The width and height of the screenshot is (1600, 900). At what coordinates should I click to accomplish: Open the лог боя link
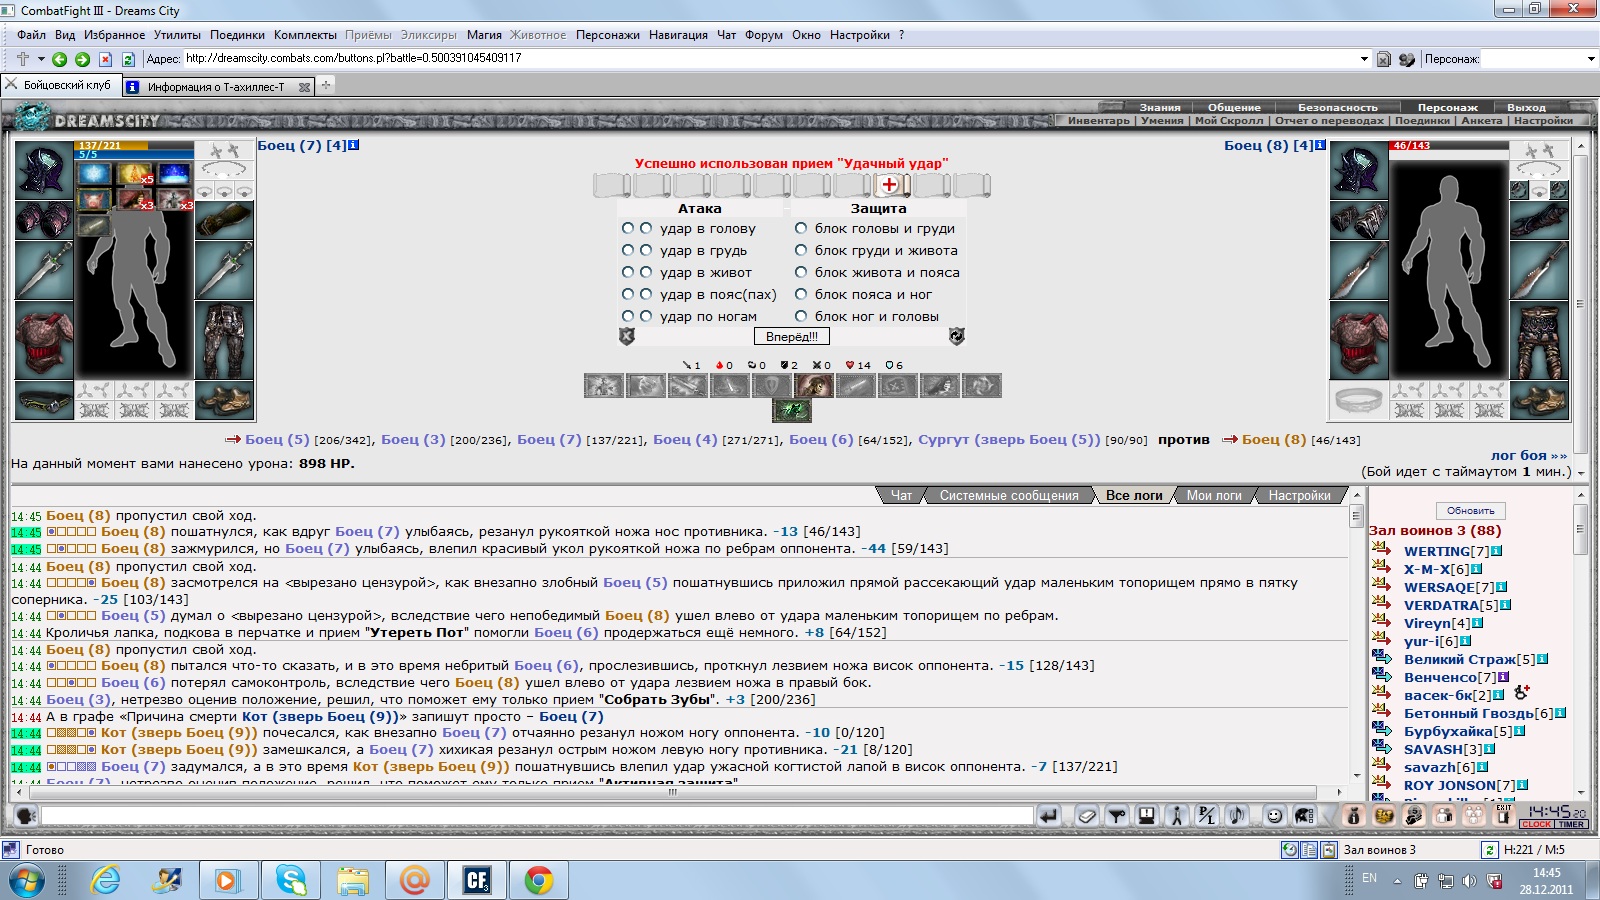point(1529,456)
